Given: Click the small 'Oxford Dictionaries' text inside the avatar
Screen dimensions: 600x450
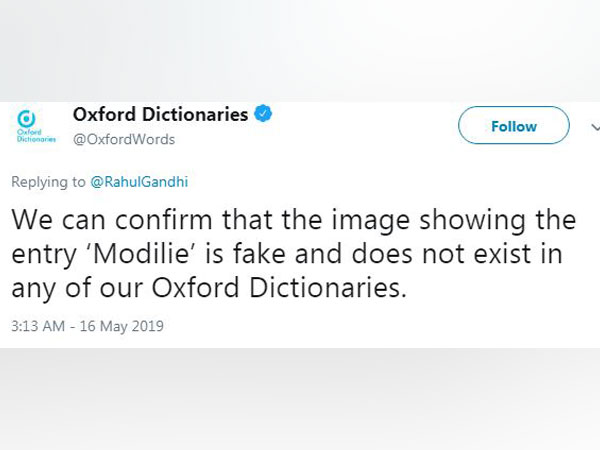Looking at the screenshot, I should click(36, 135).
